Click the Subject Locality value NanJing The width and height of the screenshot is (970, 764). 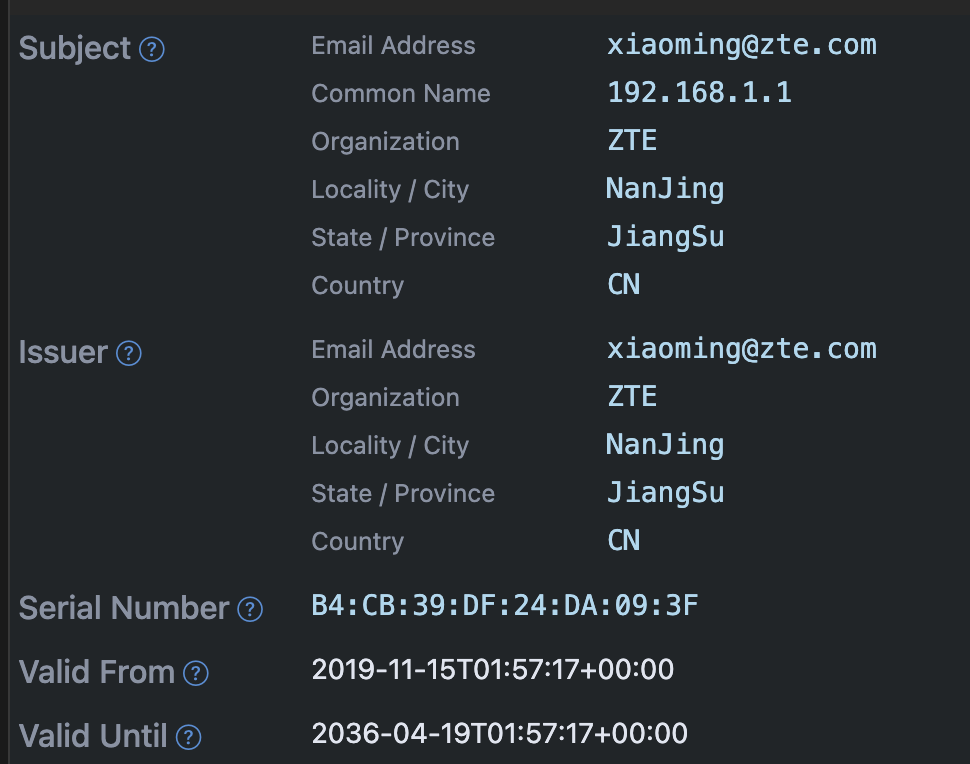665,189
